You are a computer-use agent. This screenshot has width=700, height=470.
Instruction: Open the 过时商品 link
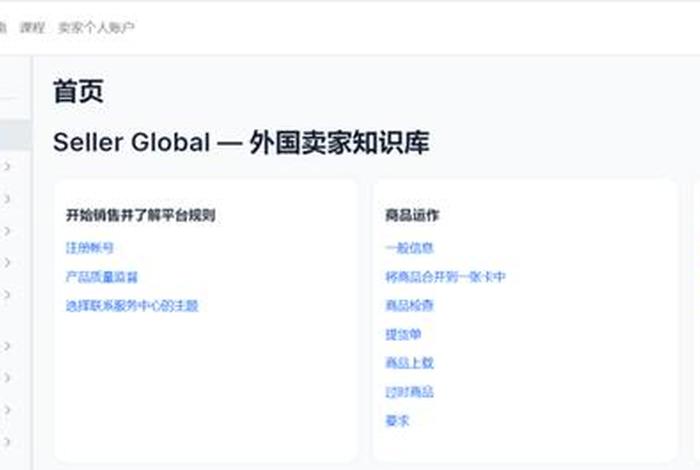click(x=409, y=392)
